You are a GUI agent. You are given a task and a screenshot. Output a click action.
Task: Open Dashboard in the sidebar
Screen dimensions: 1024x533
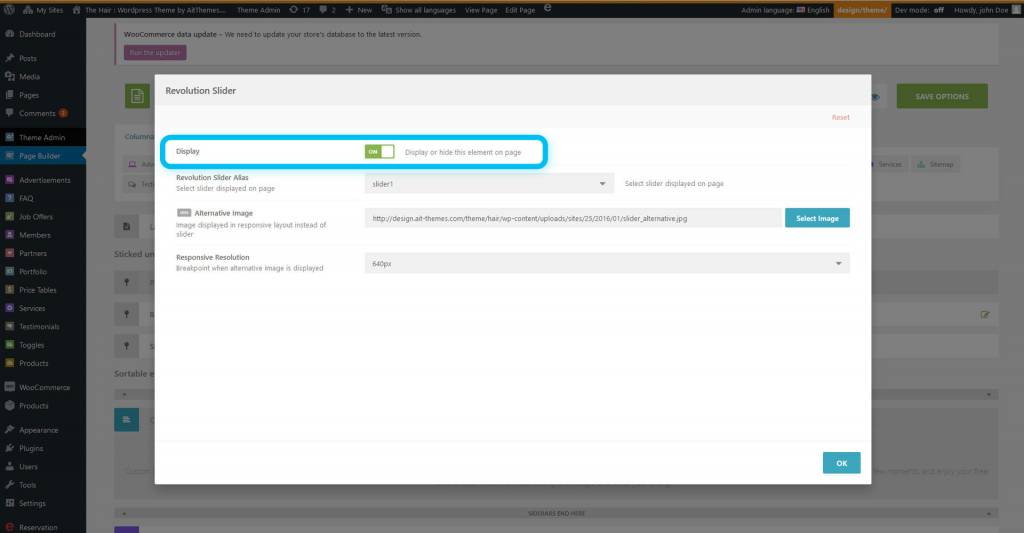pos(37,34)
